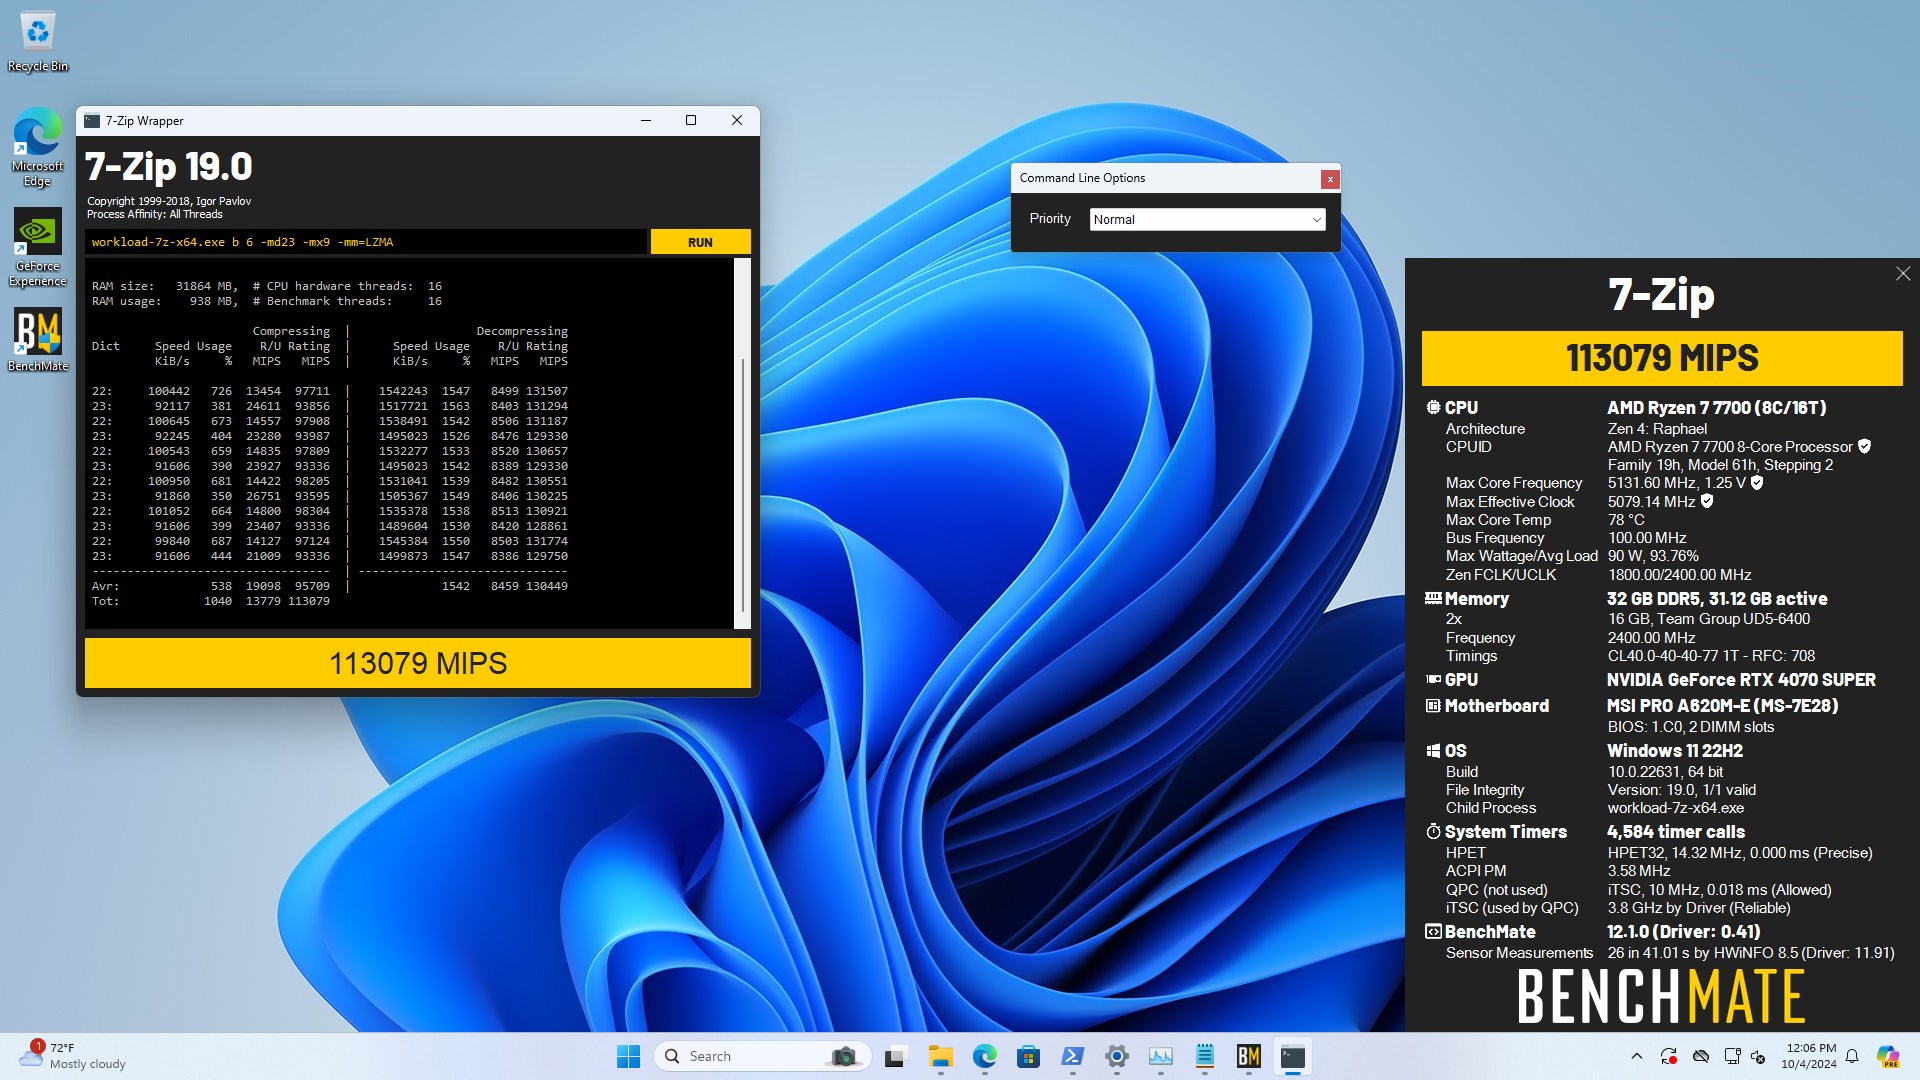The width and height of the screenshot is (1920, 1080).
Task: Click the verified shield next to Max Effective Clock
Action: [x=1707, y=502]
